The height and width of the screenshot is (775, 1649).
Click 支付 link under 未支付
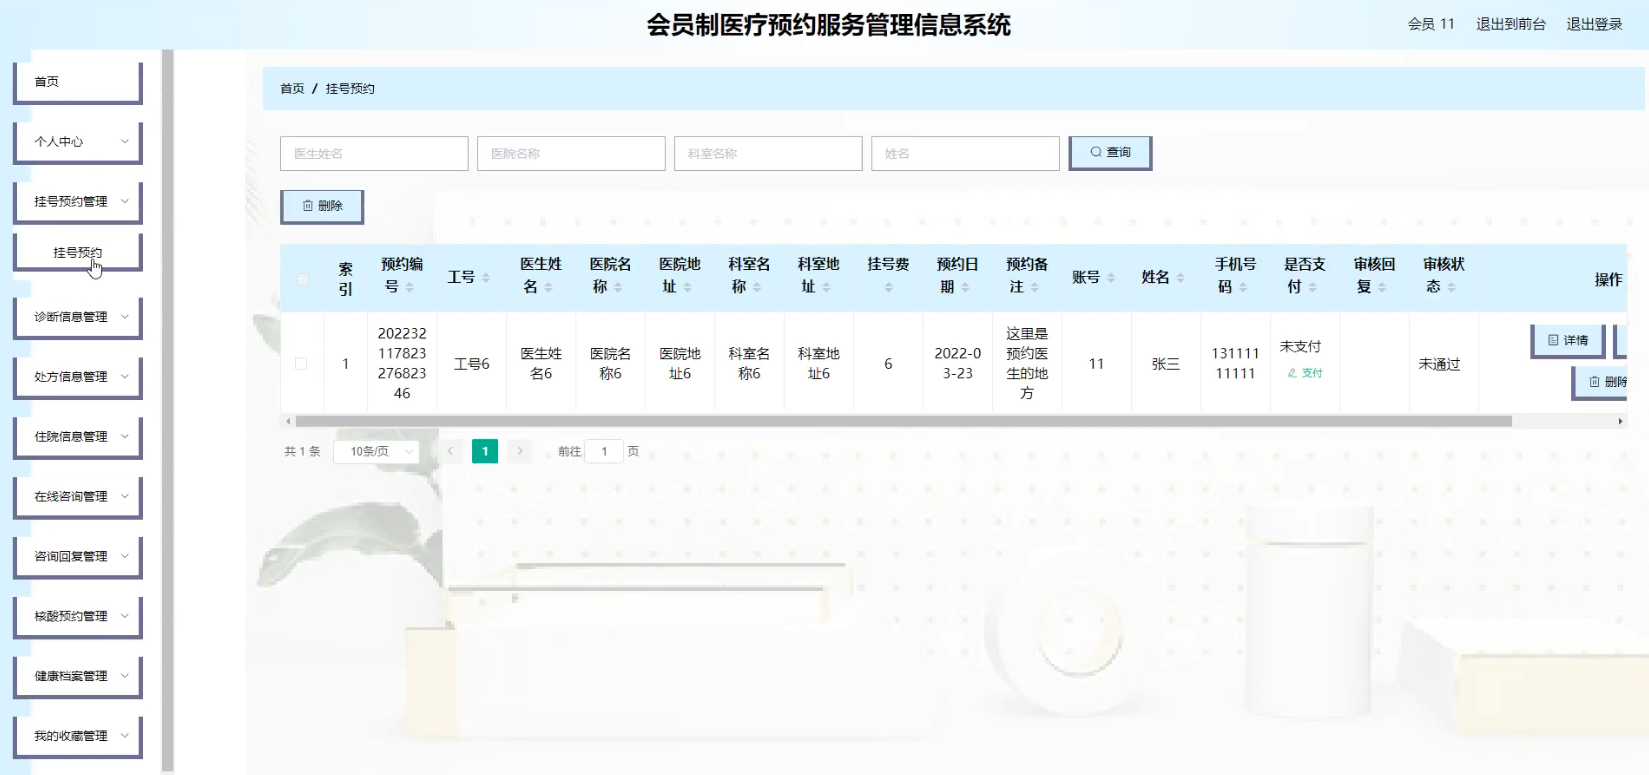click(x=1305, y=373)
